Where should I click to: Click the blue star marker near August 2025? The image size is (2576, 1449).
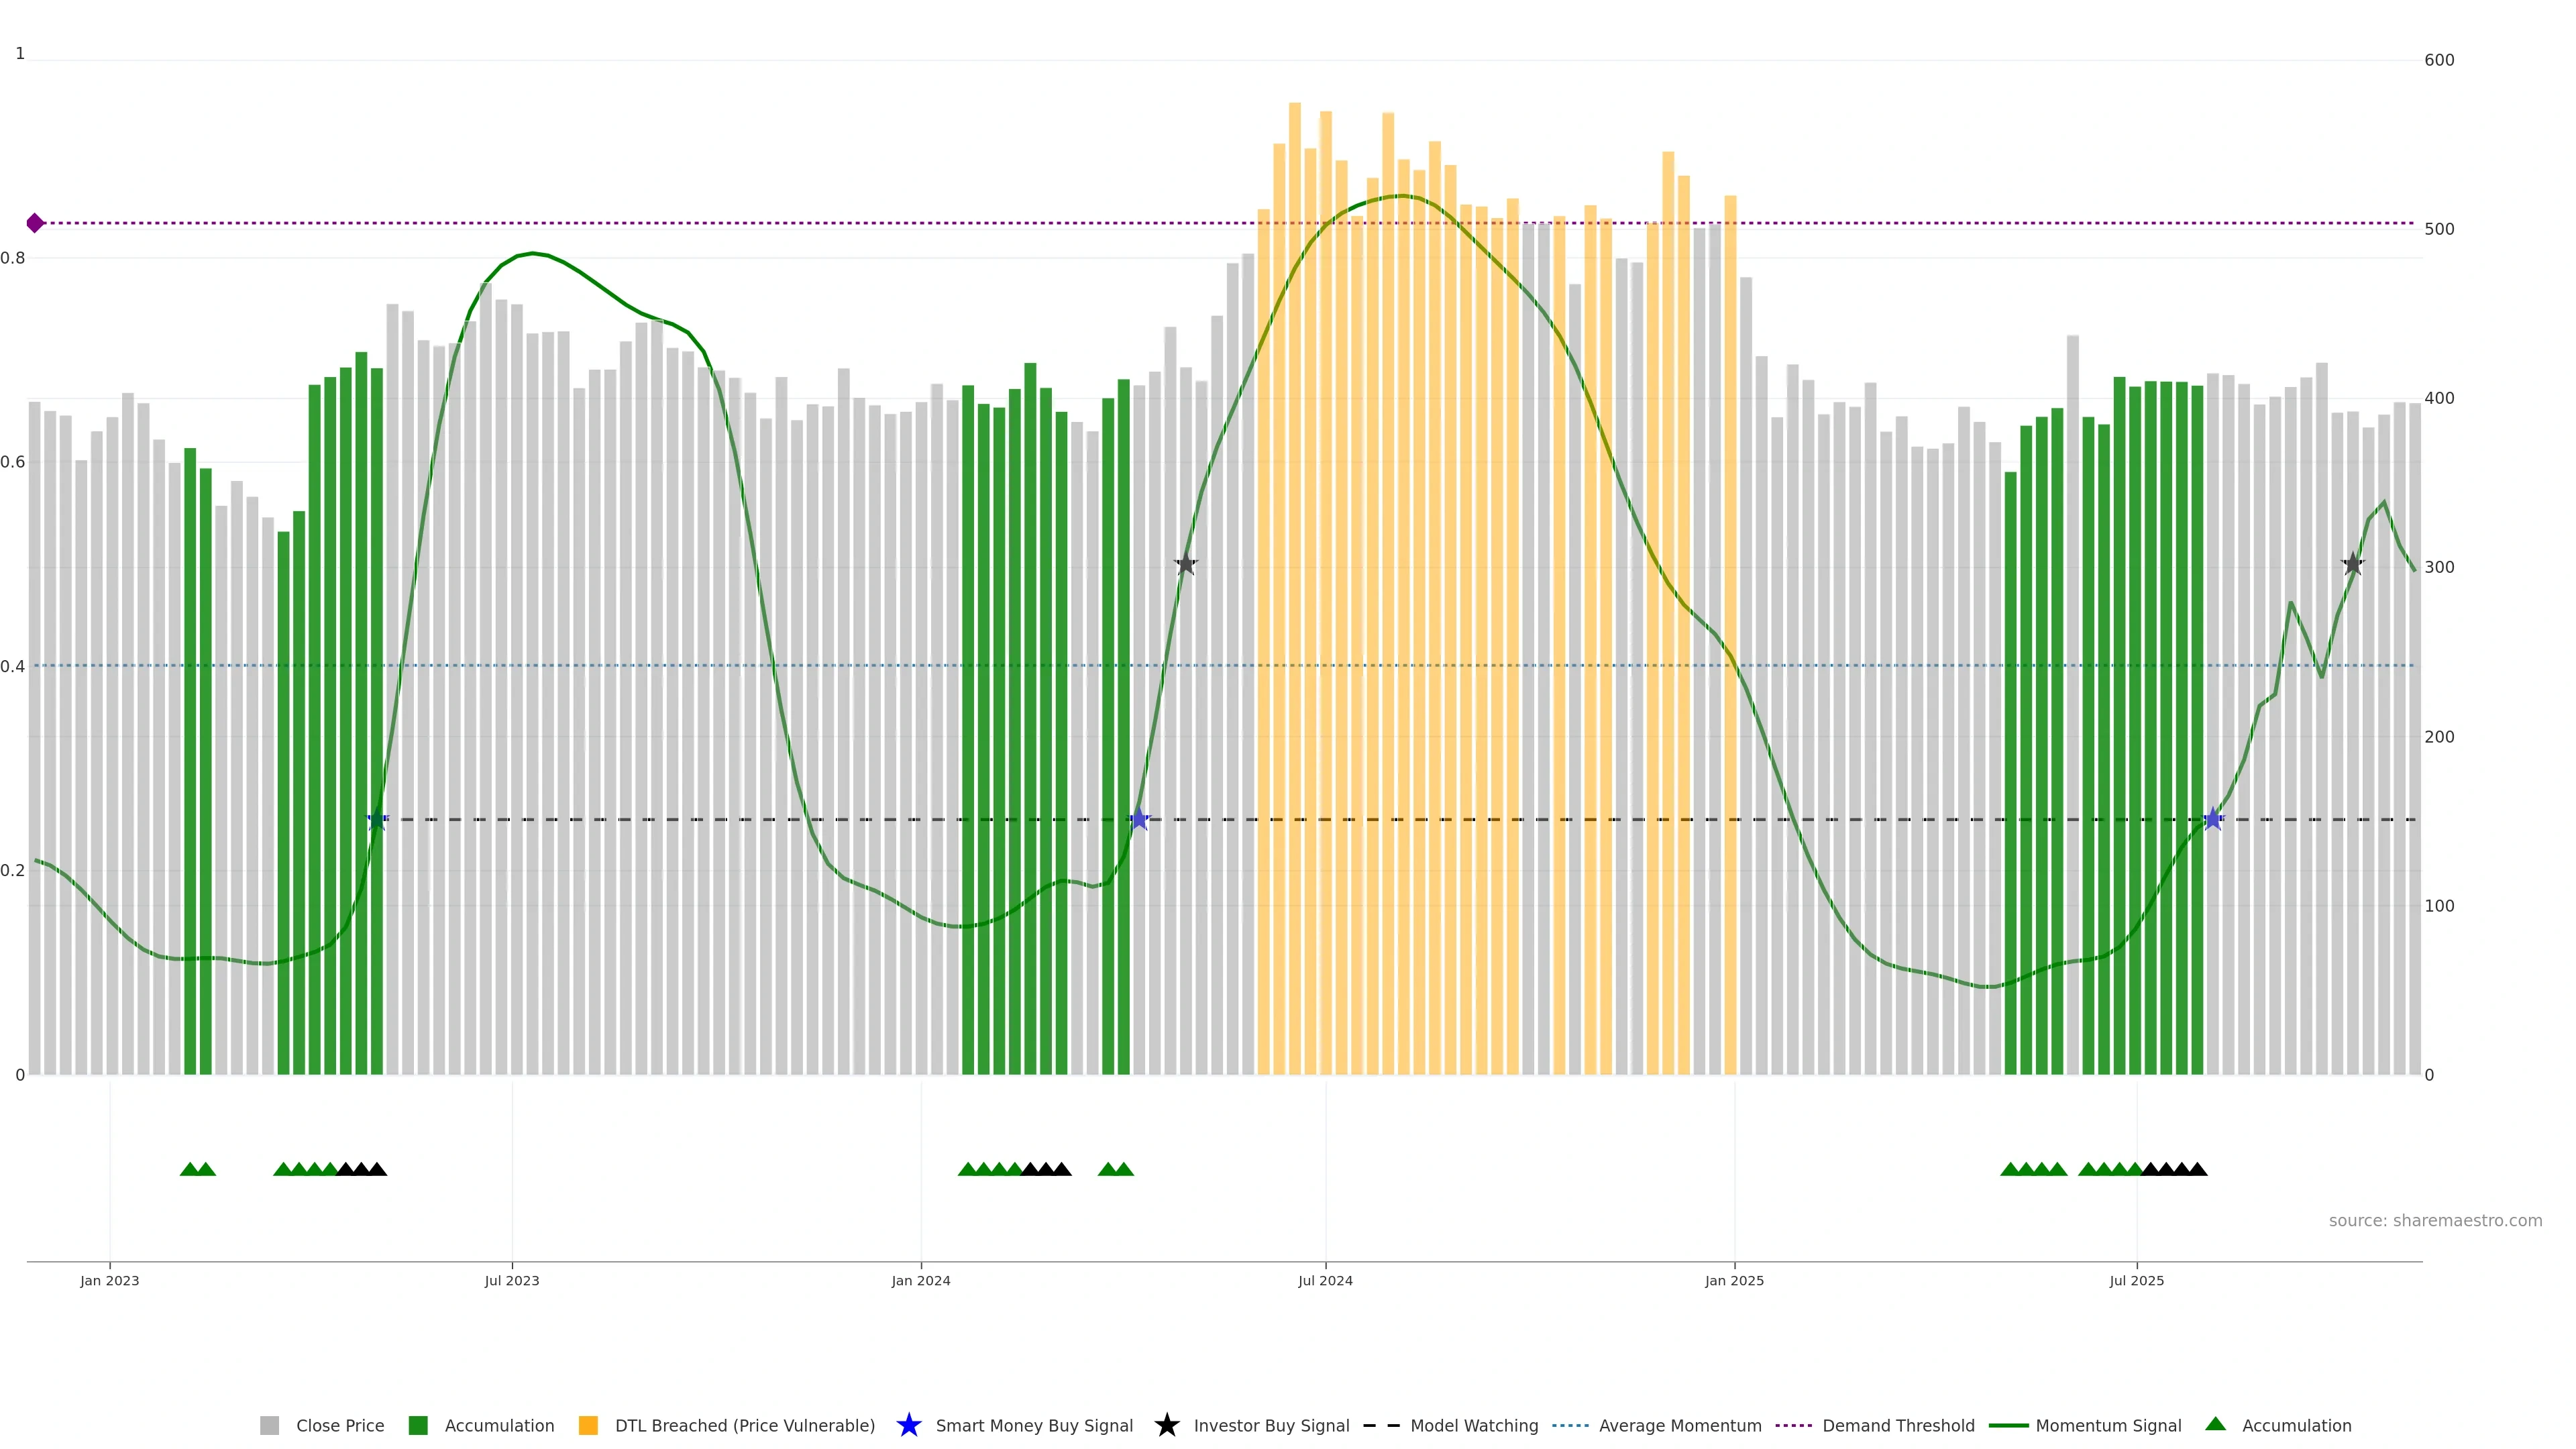[2213, 819]
